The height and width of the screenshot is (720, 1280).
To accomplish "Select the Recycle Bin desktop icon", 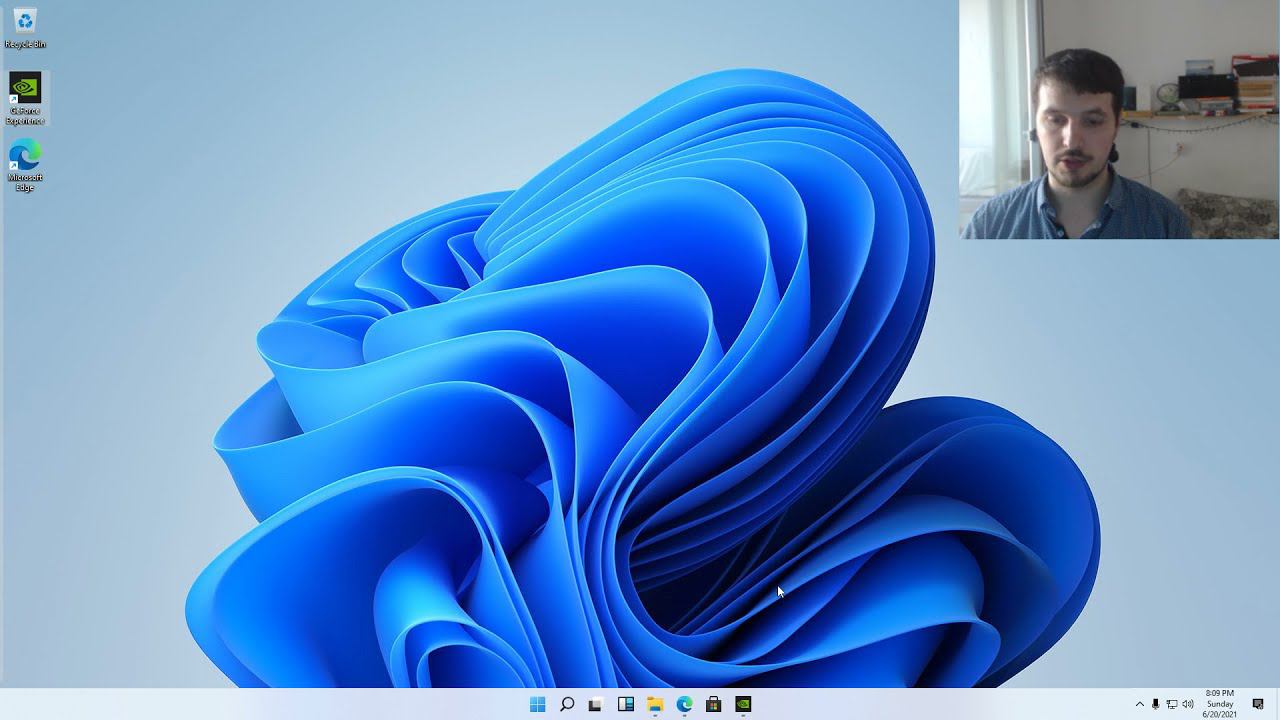I will 25,28.
